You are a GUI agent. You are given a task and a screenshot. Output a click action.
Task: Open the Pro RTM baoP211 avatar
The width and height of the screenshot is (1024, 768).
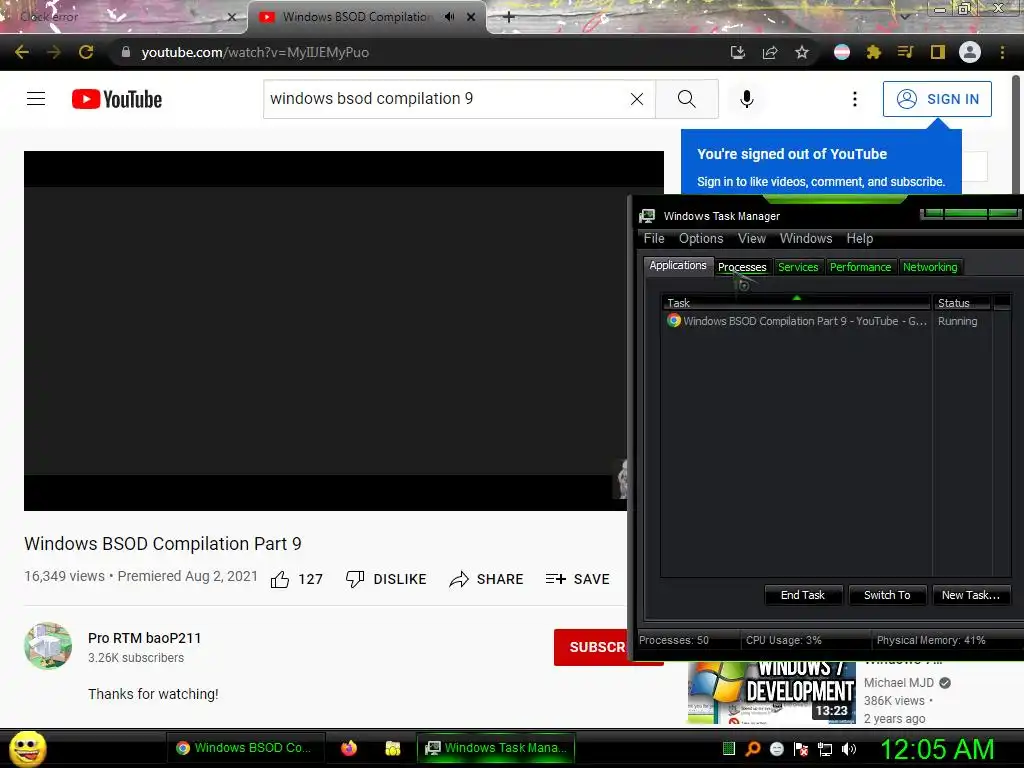[x=48, y=646]
